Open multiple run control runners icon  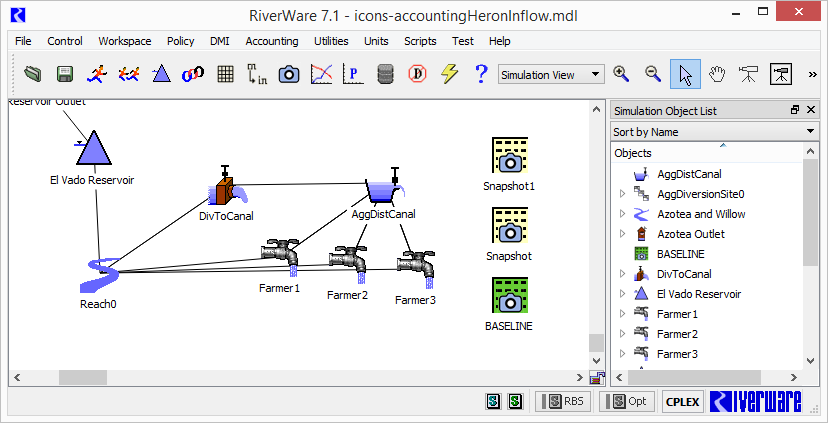(129, 74)
